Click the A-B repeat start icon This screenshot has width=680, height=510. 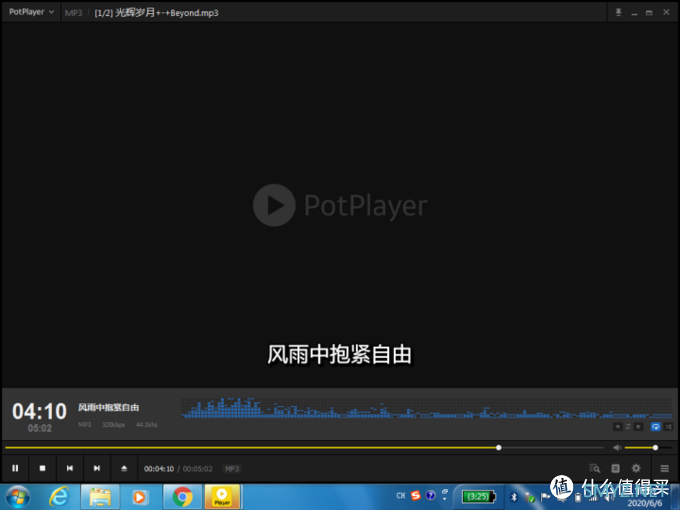coord(618,427)
